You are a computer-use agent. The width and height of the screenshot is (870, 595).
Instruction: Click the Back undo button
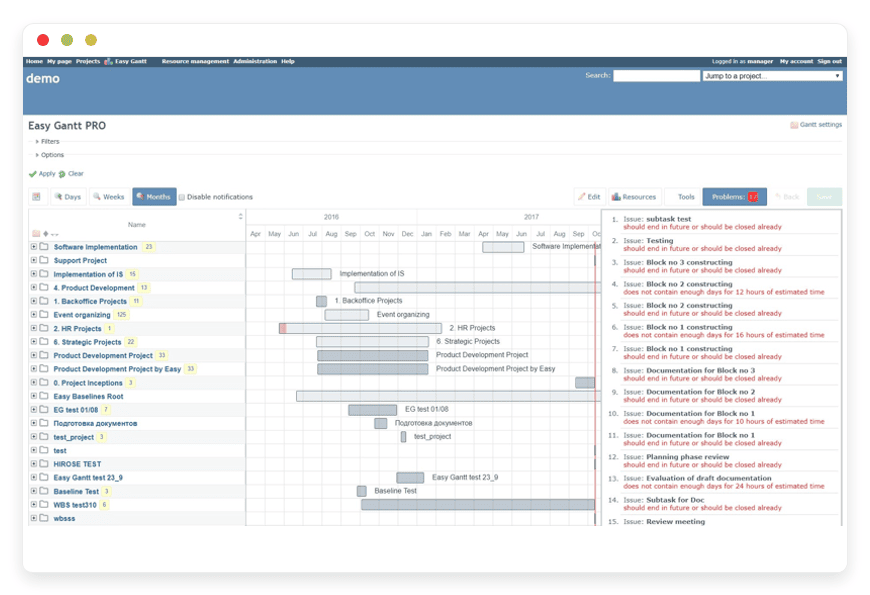[x=787, y=196]
